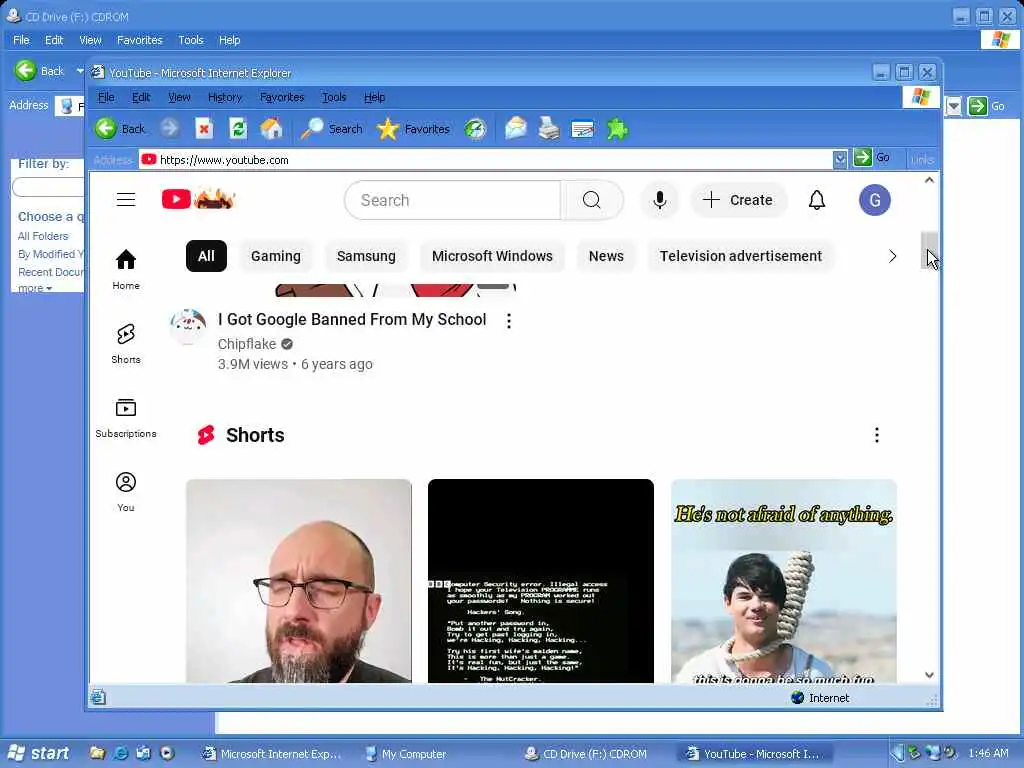Click the Stop icon in IE toolbar
1024x768 pixels.
tap(204, 129)
